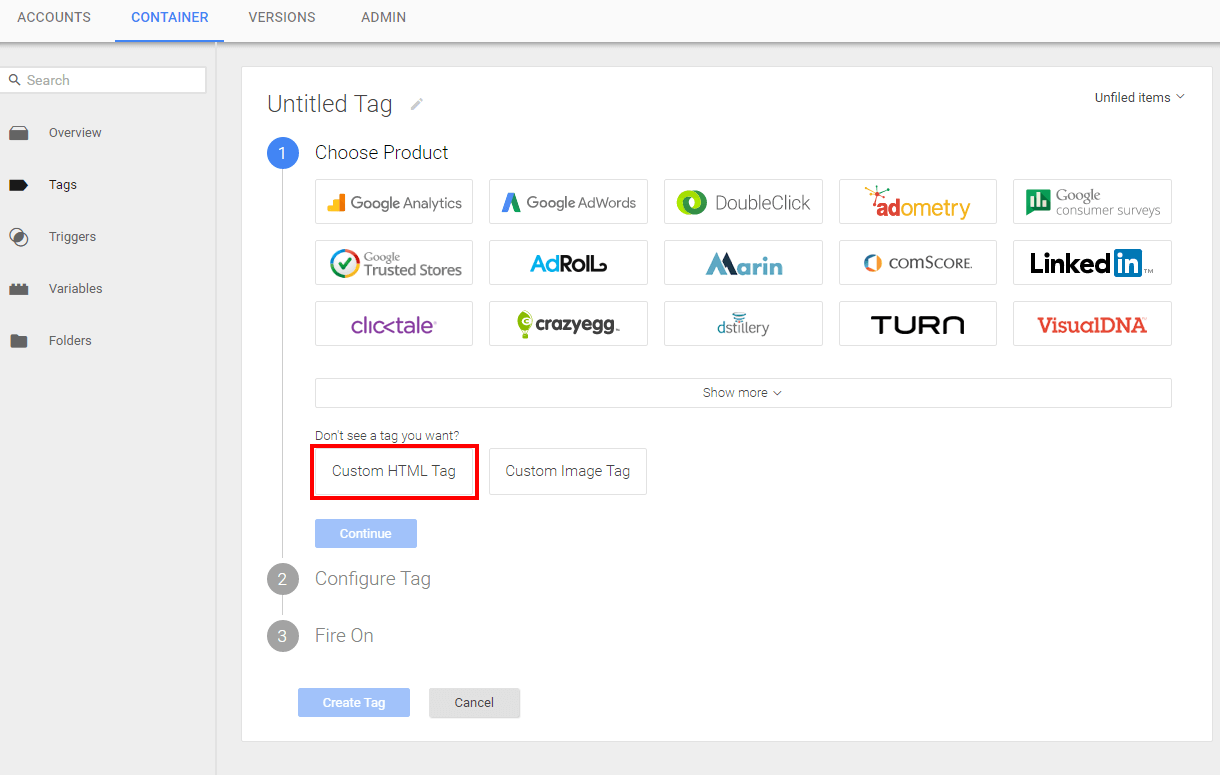Cancel the tag creation
Image resolution: width=1220 pixels, height=775 pixels.
point(474,702)
